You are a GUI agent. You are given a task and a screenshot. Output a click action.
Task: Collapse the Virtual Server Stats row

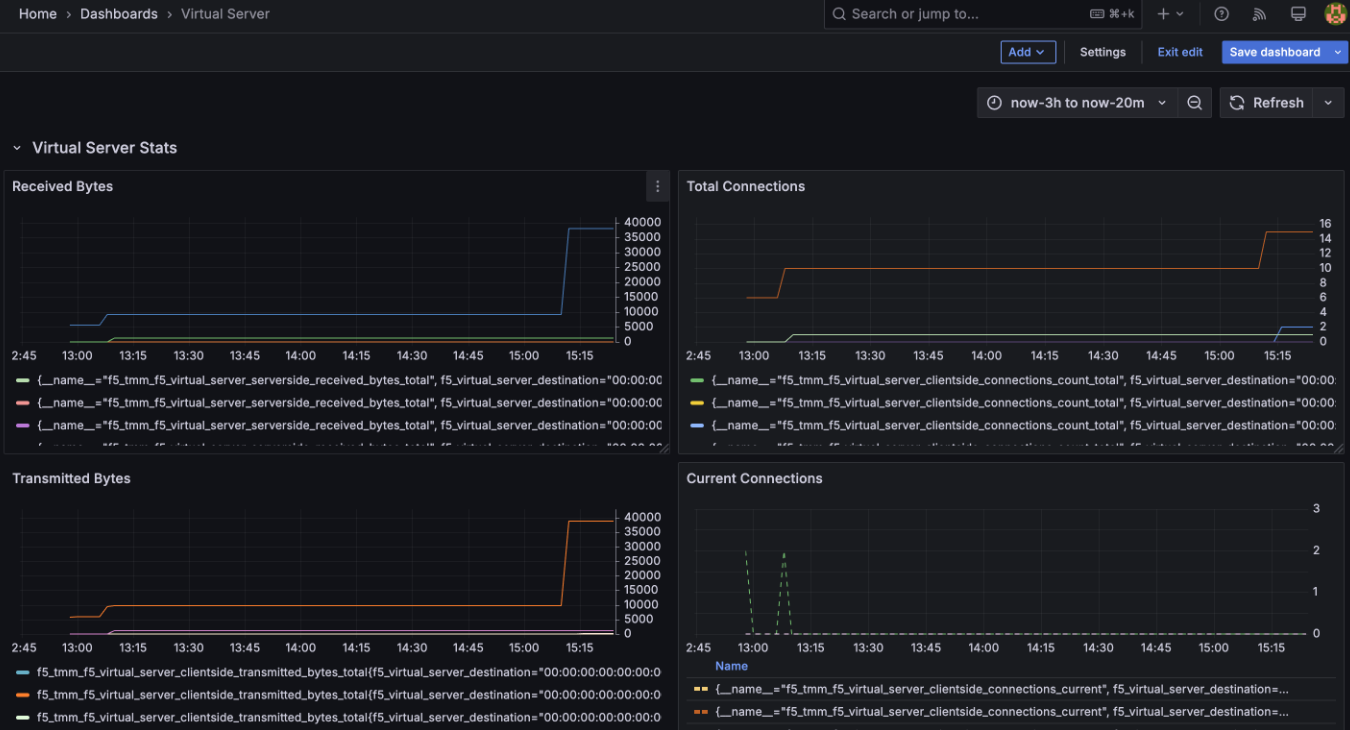pyautogui.click(x=17, y=148)
